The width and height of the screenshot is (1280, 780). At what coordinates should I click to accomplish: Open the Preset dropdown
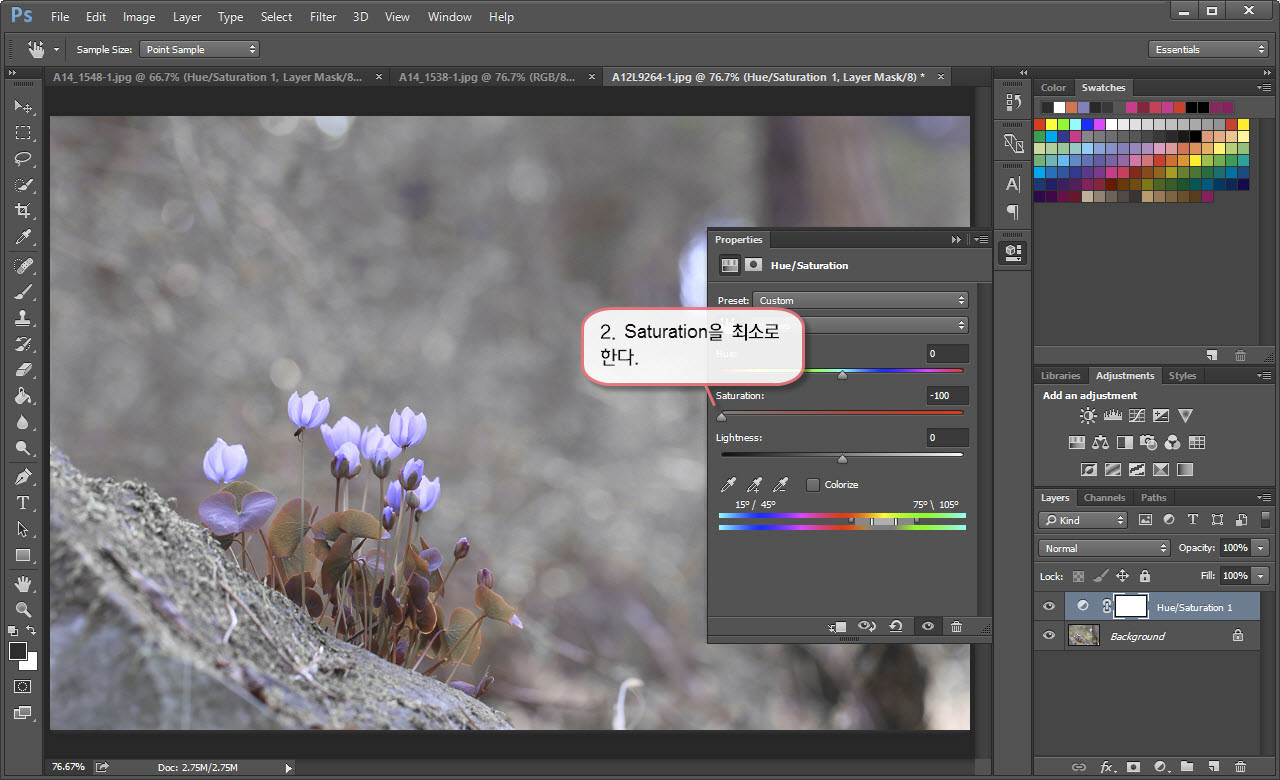point(860,300)
